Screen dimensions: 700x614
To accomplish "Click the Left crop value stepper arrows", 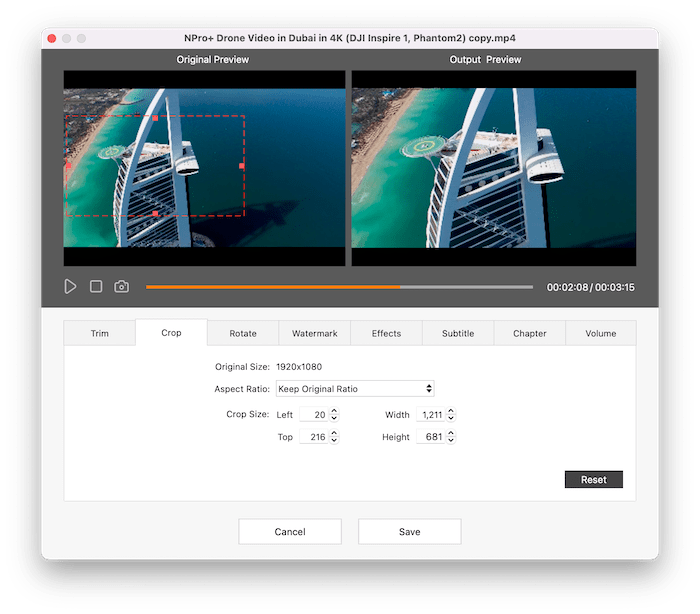I will (x=334, y=414).
